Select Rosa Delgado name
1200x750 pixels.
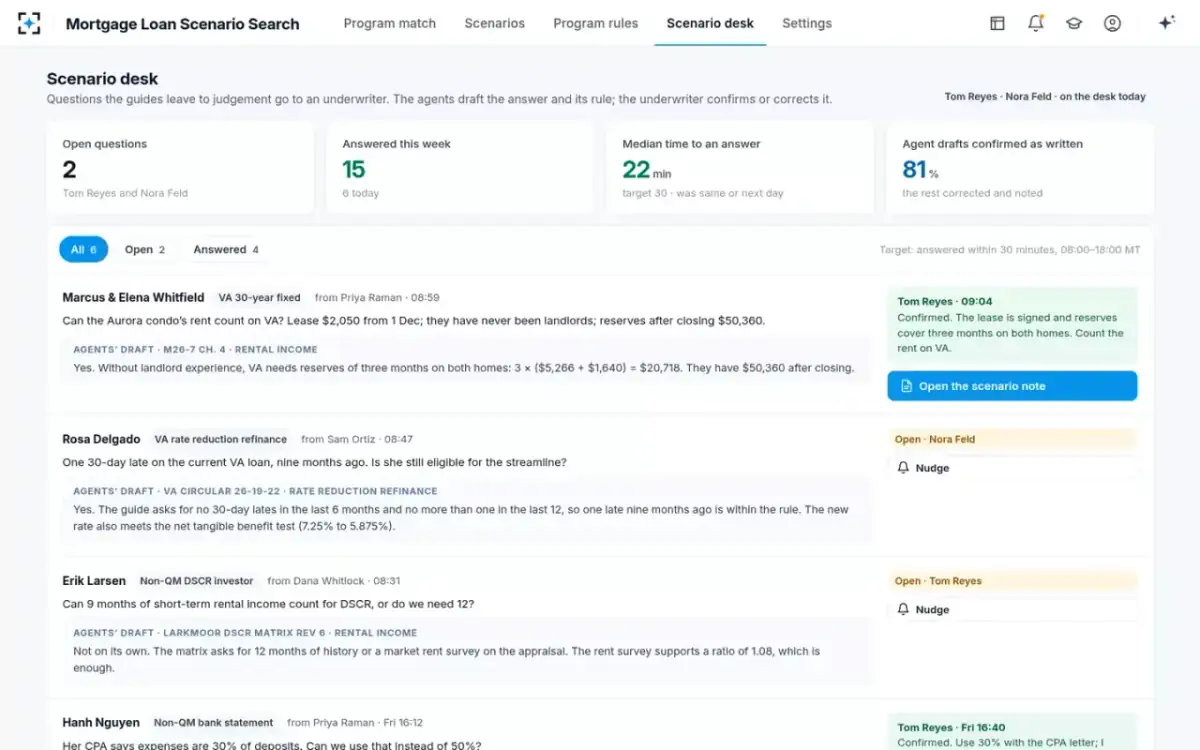[x=101, y=439]
